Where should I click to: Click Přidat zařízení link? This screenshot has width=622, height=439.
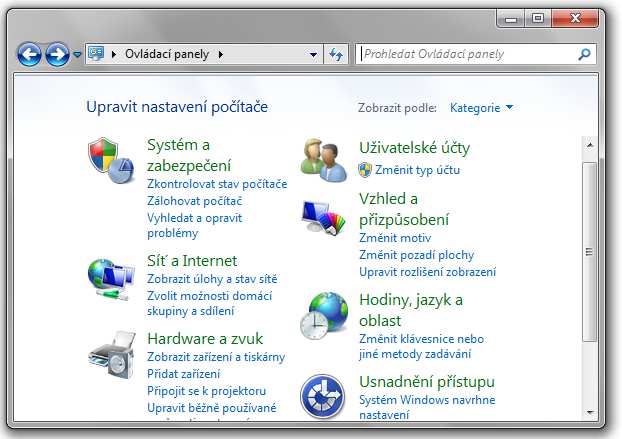pos(183,374)
